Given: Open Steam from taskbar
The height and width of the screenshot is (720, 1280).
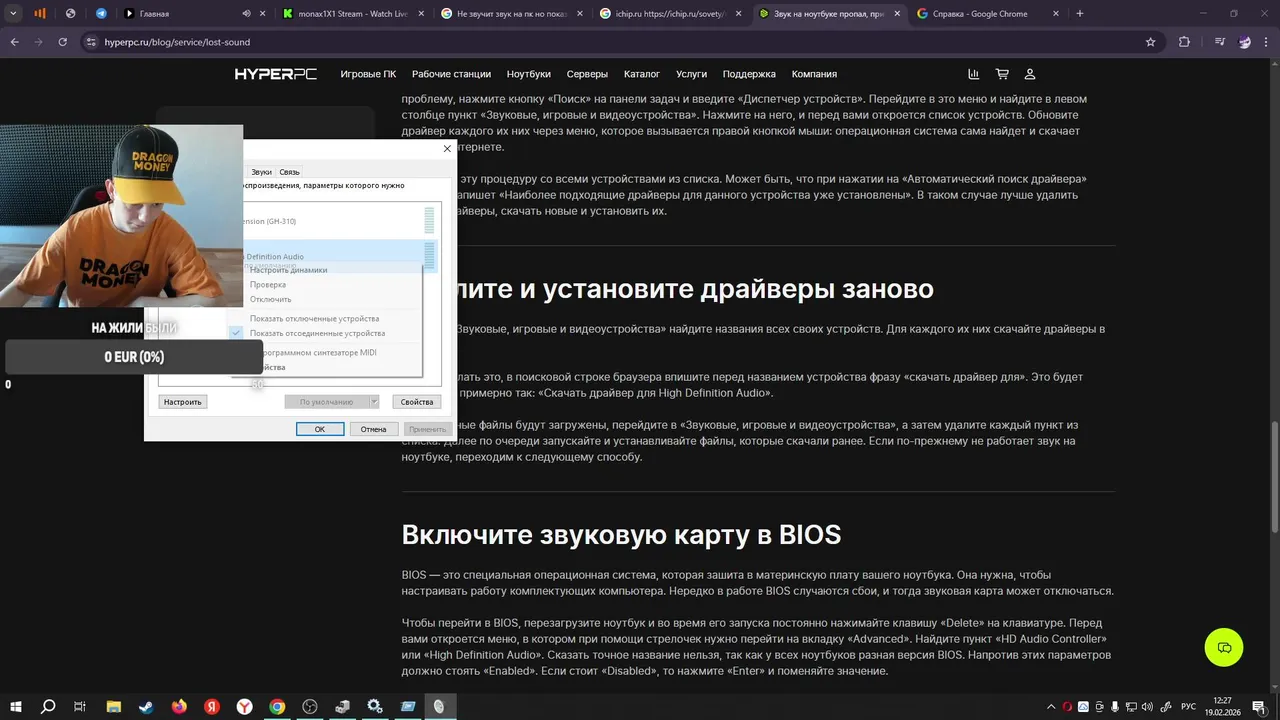Looking at the screenshot, I should coord(146,706).
